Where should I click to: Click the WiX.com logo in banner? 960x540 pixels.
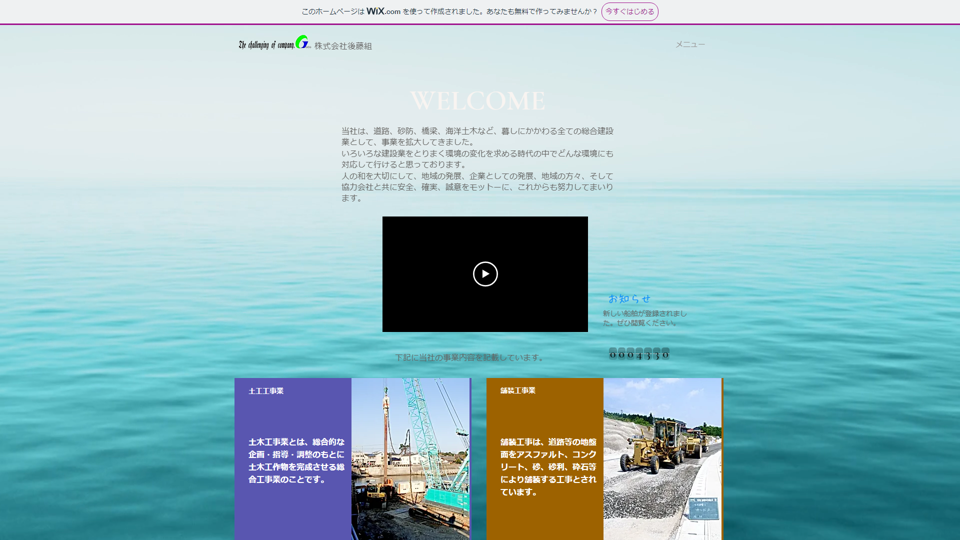pos(383,12)
